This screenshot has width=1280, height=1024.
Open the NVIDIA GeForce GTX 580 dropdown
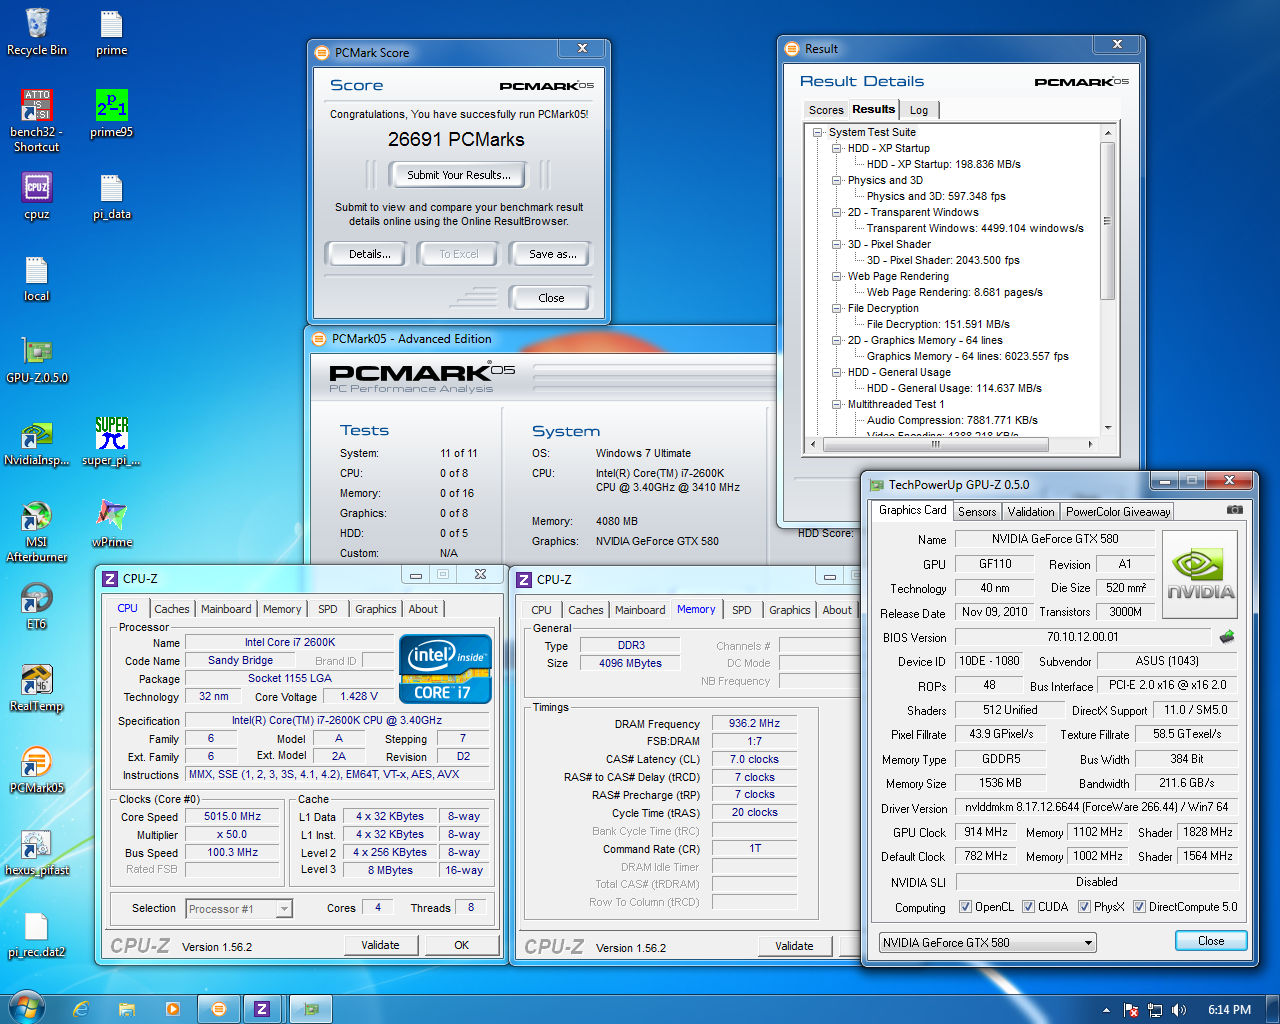coord(988,942)
